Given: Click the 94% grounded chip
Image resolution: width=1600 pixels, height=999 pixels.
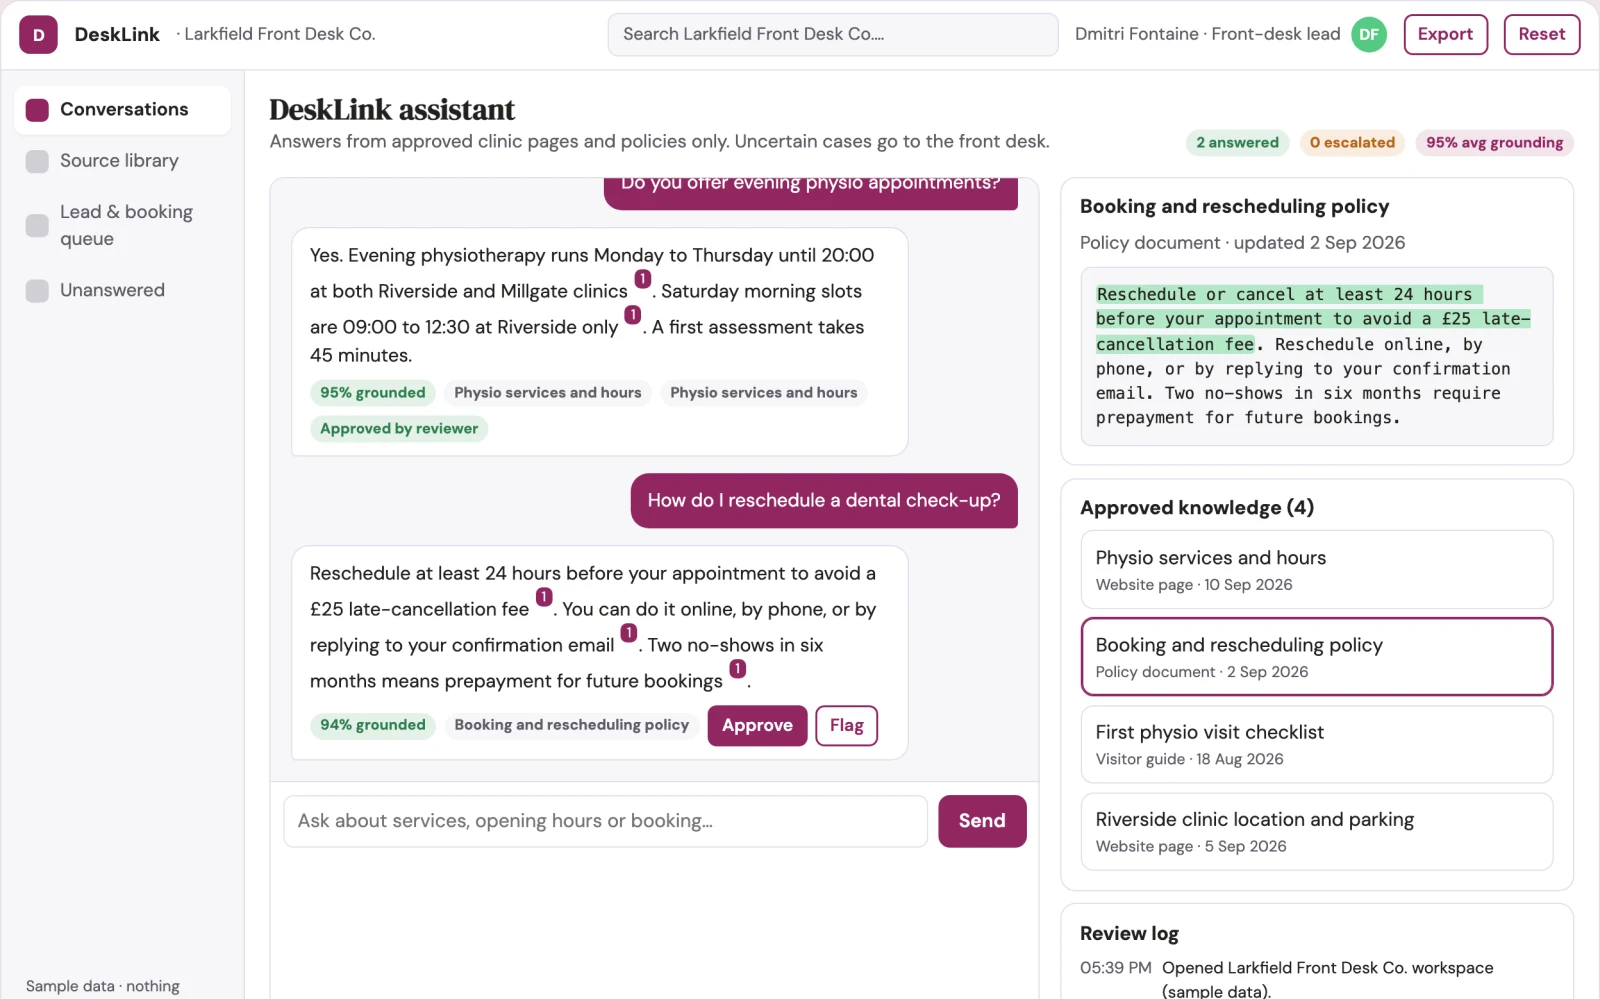Looking at the screenshot, I should (x=373, y=725).
